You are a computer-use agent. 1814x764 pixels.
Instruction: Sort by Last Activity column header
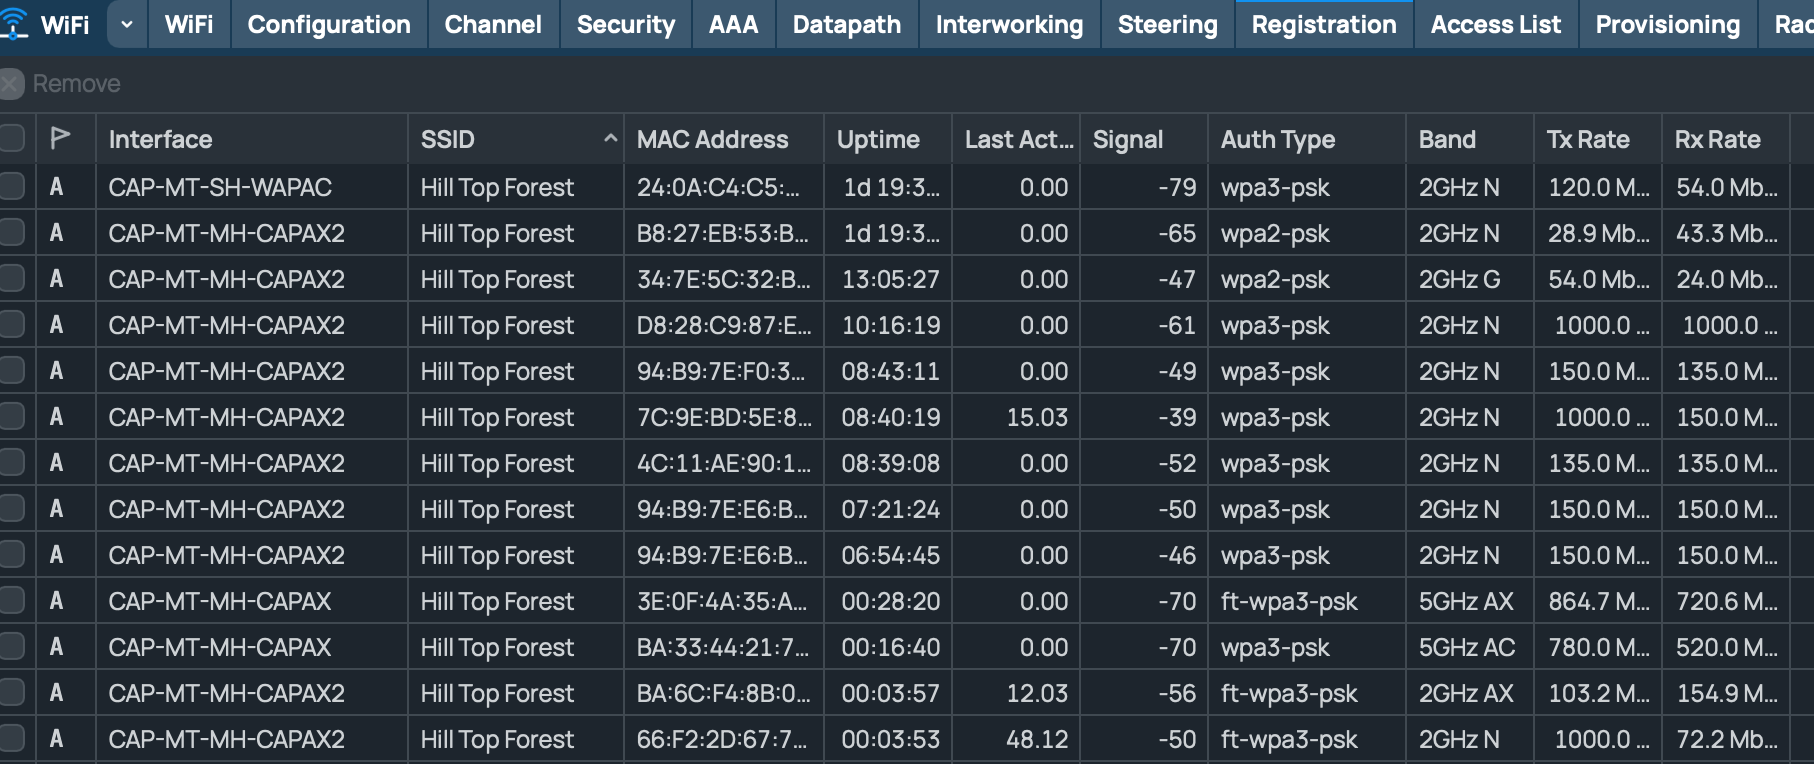(1016, 139)
